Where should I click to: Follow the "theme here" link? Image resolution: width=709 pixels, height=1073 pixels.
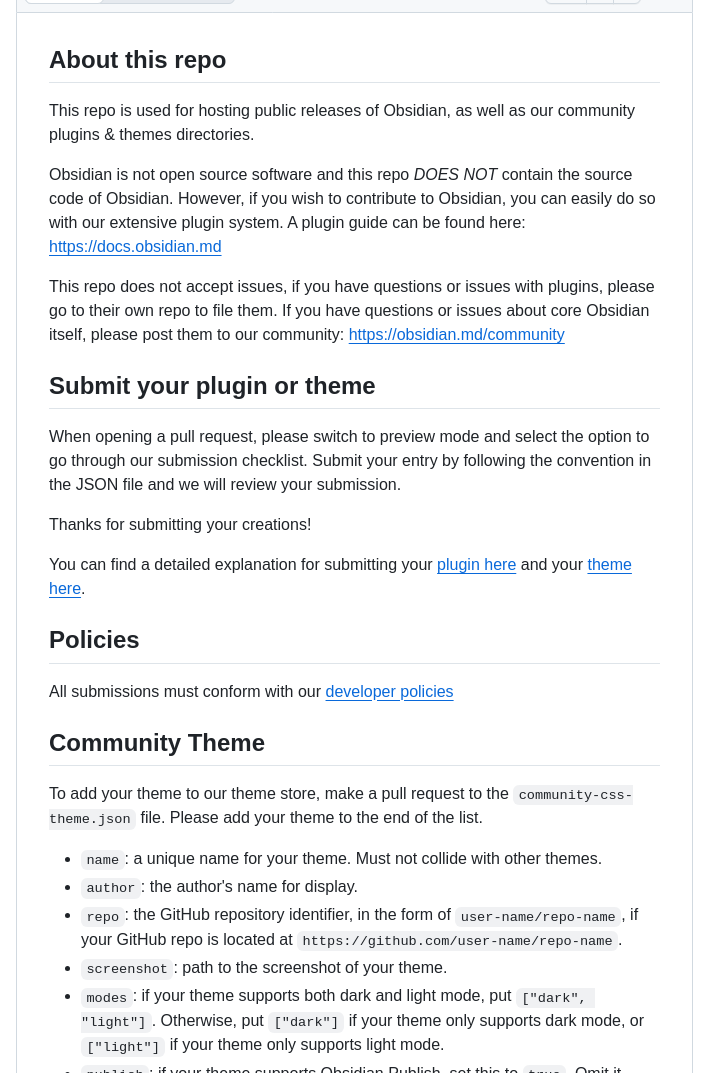[609, 565]
